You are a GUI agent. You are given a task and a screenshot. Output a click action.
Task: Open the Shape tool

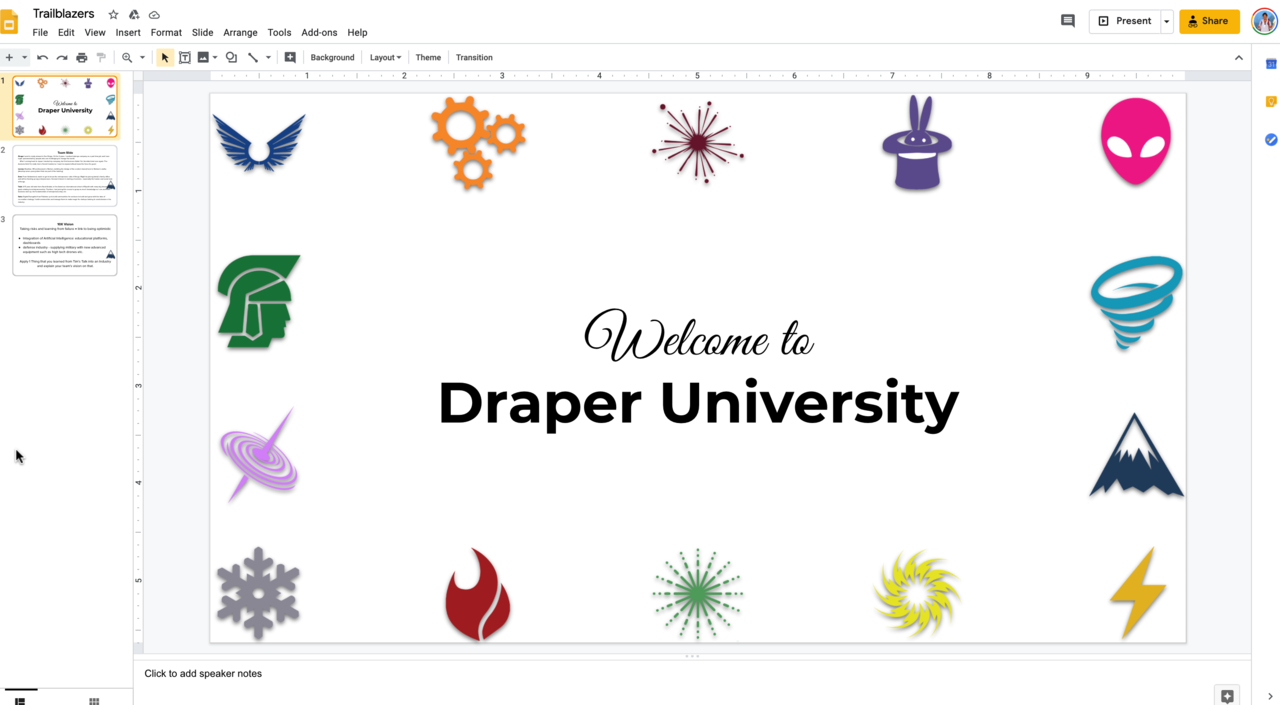click(231, 58)
